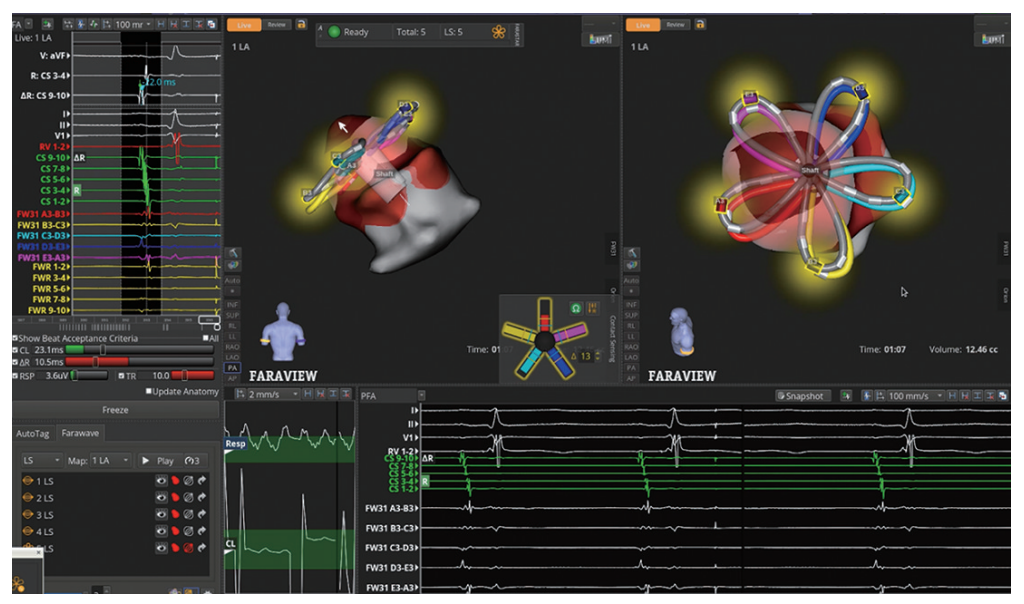Click the Freeze button

[x=116, y=410]
